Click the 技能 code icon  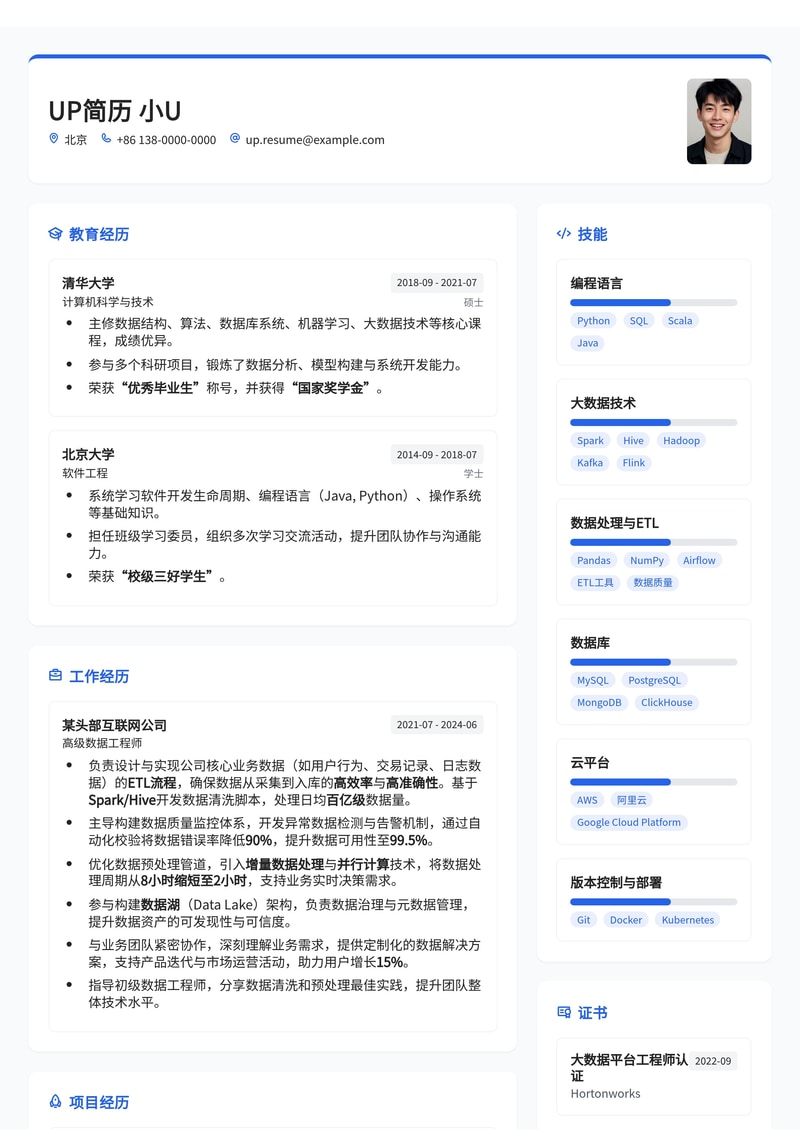tap(563, 234)
